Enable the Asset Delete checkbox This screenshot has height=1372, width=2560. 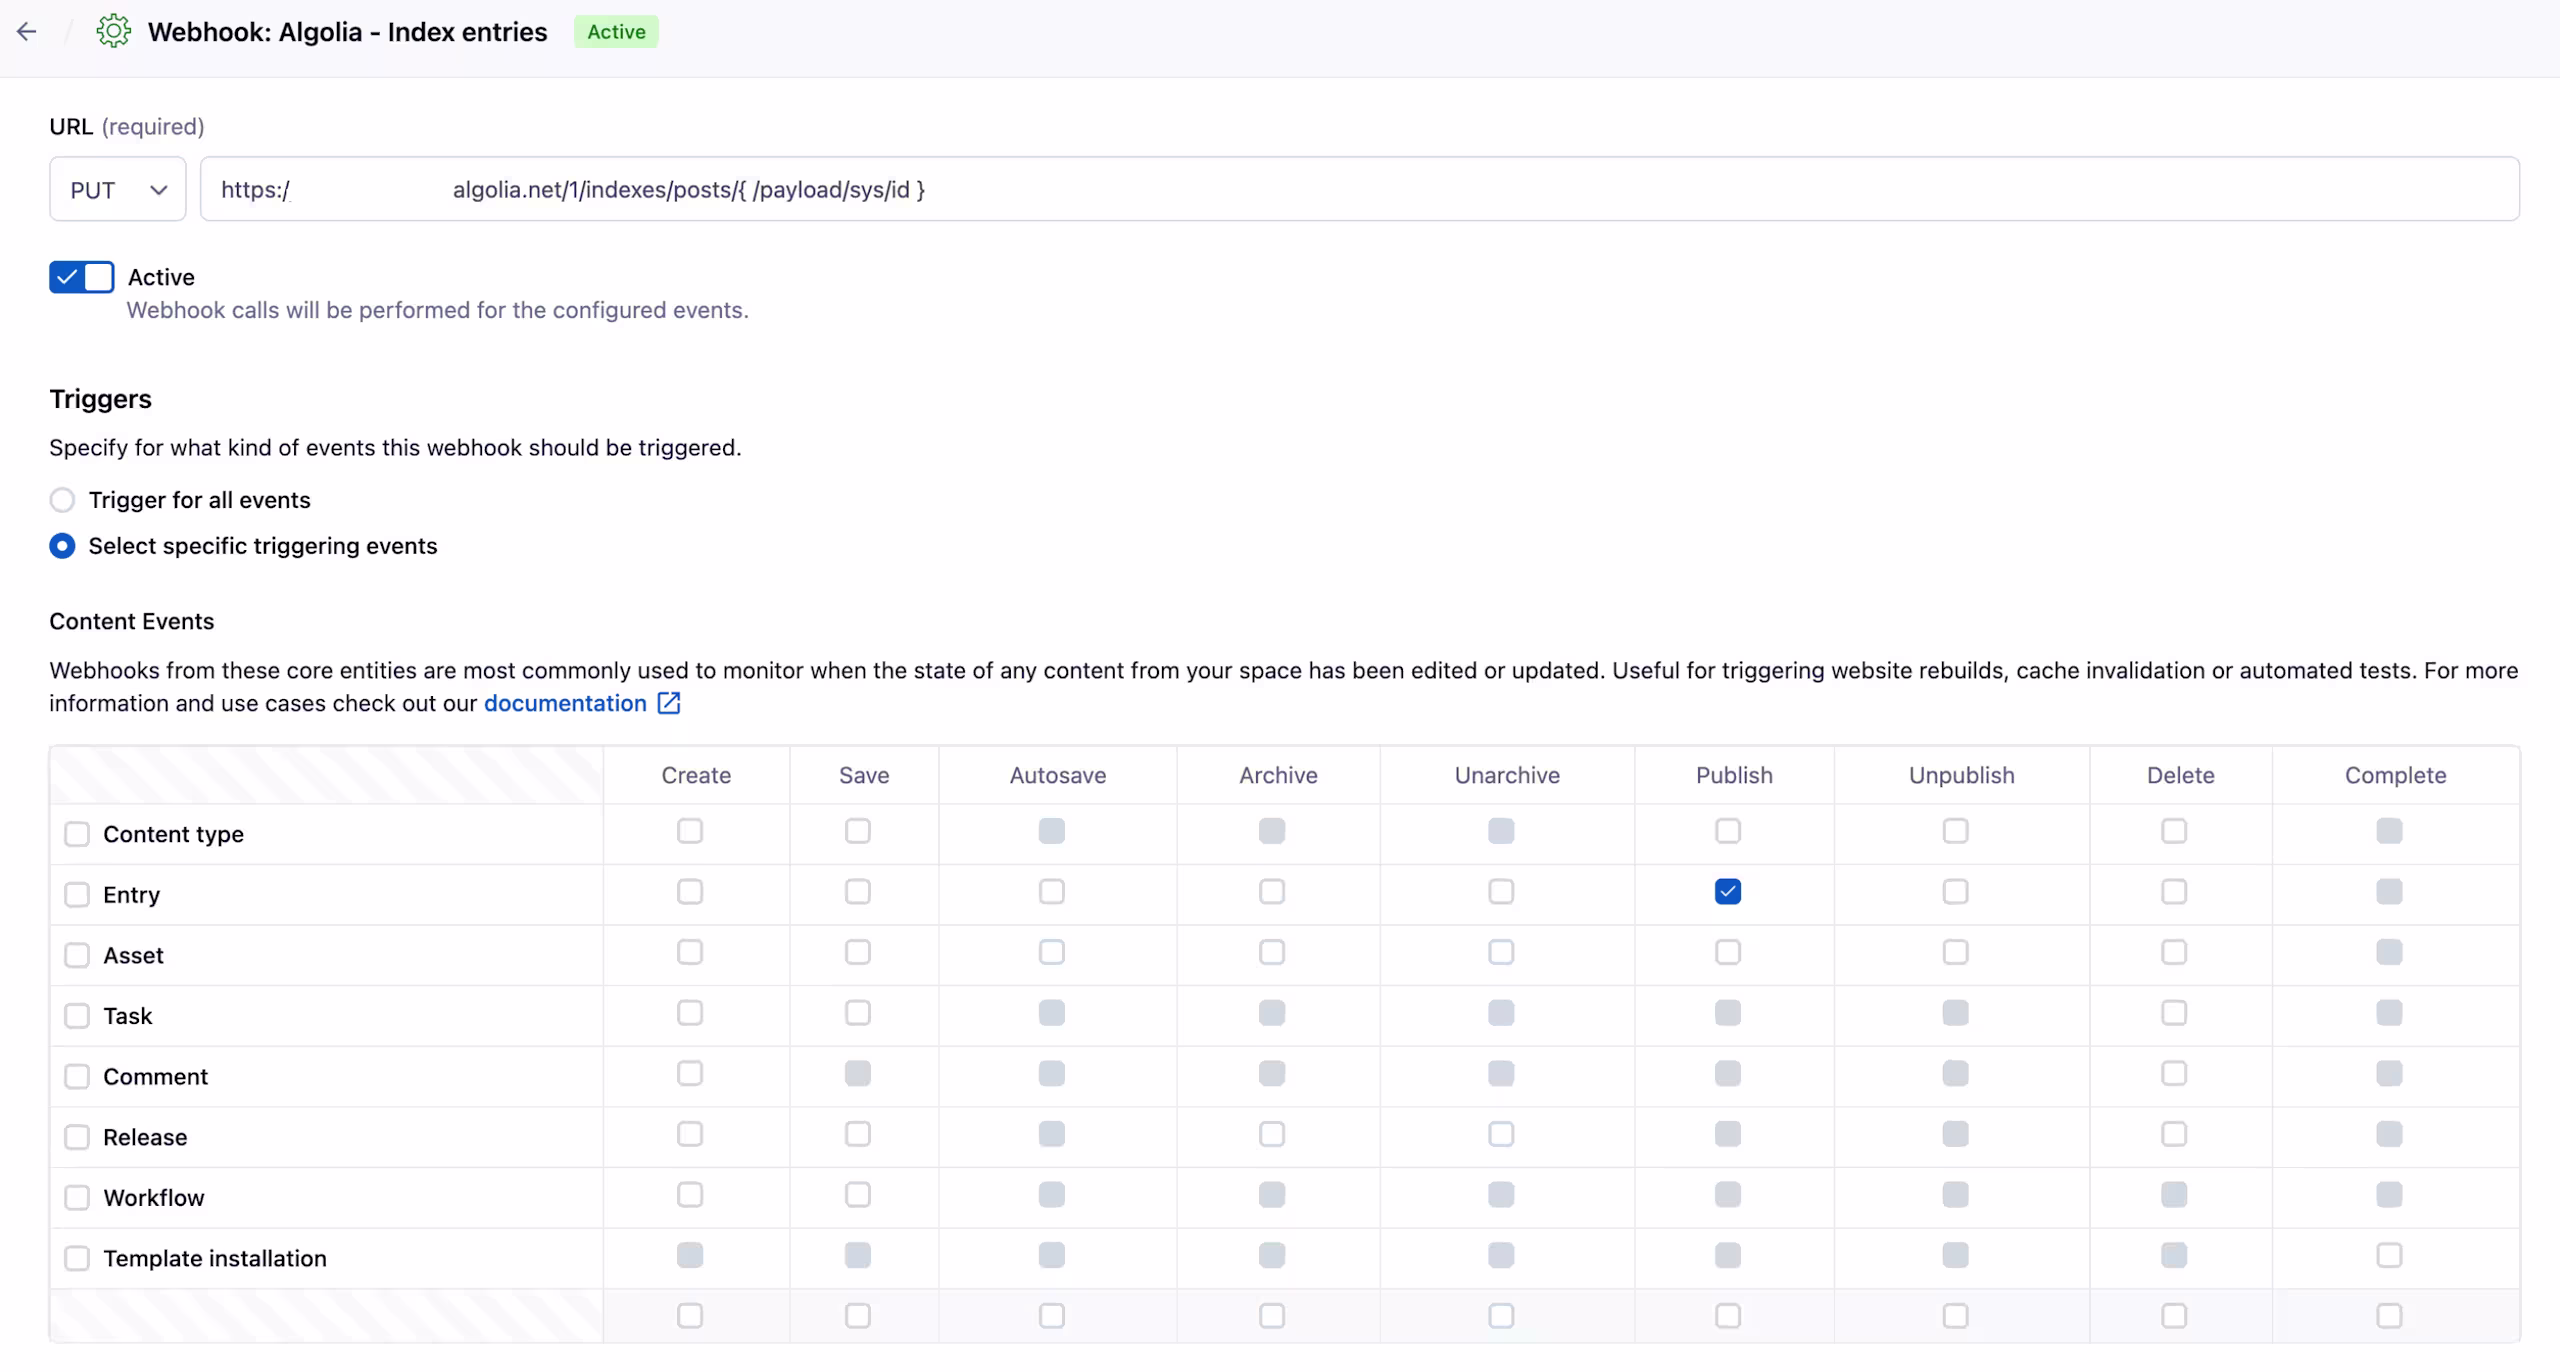point(2174,952)
